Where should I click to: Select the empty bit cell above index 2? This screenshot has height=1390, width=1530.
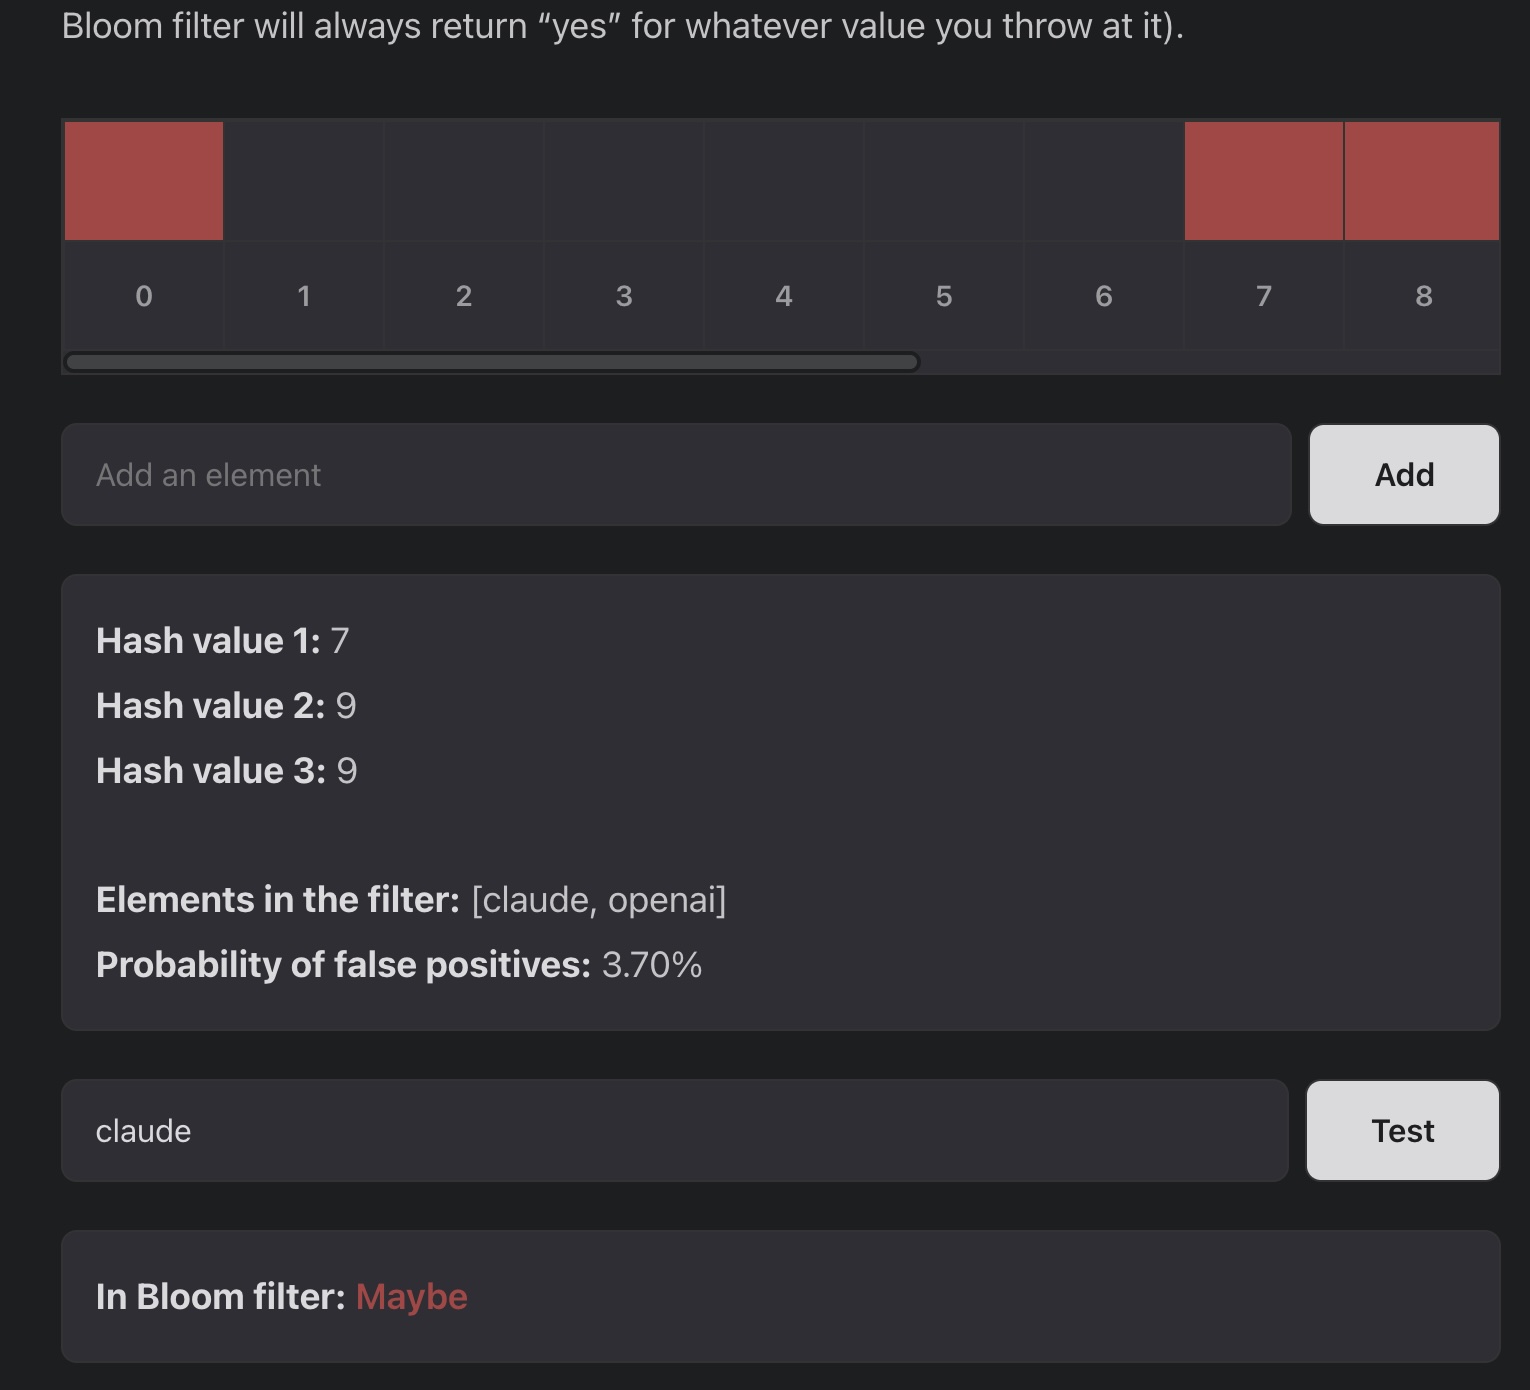(464, 181)
